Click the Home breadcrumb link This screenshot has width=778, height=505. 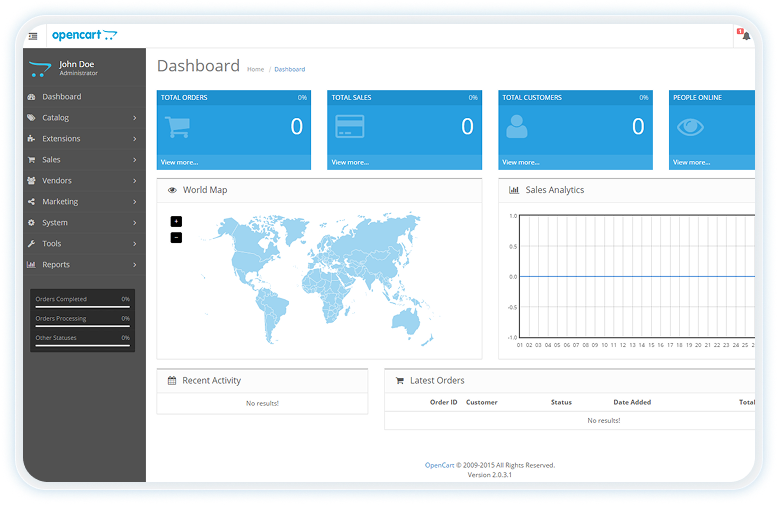255,69
